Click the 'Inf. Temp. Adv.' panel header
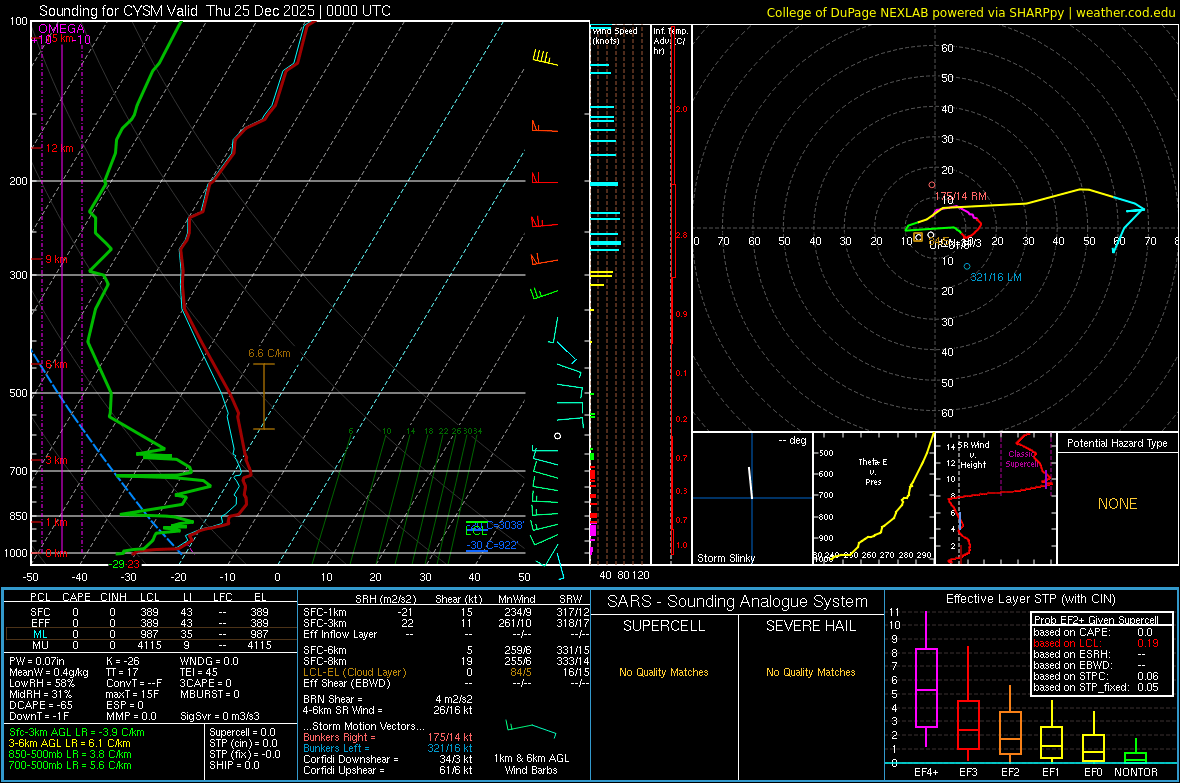This screenshot has height=783, width=1180. click(x=670, y=41)
